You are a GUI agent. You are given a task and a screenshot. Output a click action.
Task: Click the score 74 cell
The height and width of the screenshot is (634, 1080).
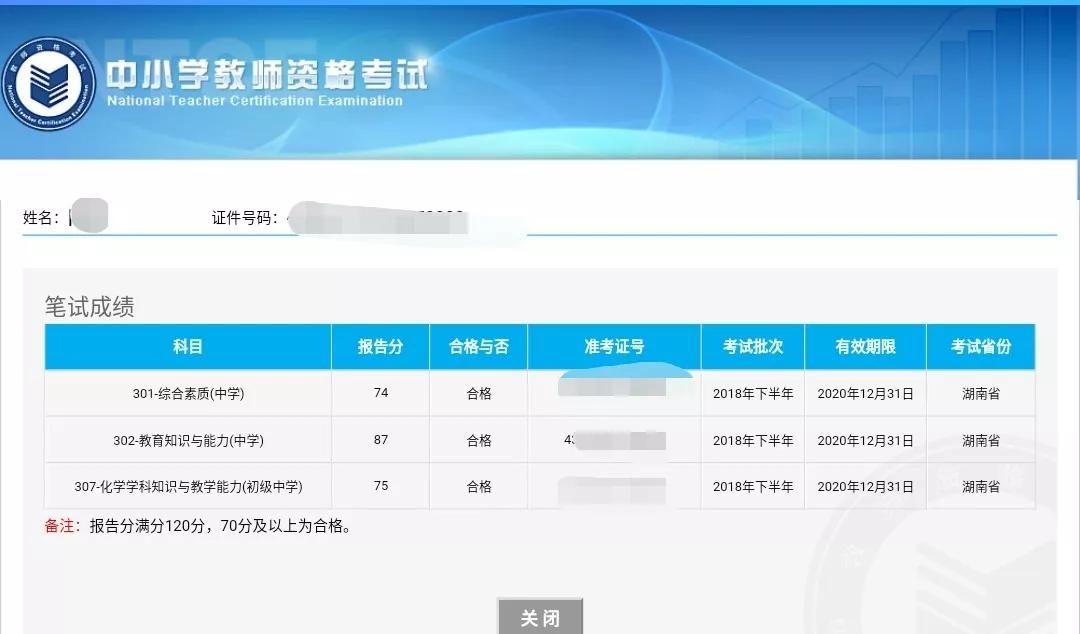click(381, 393)
